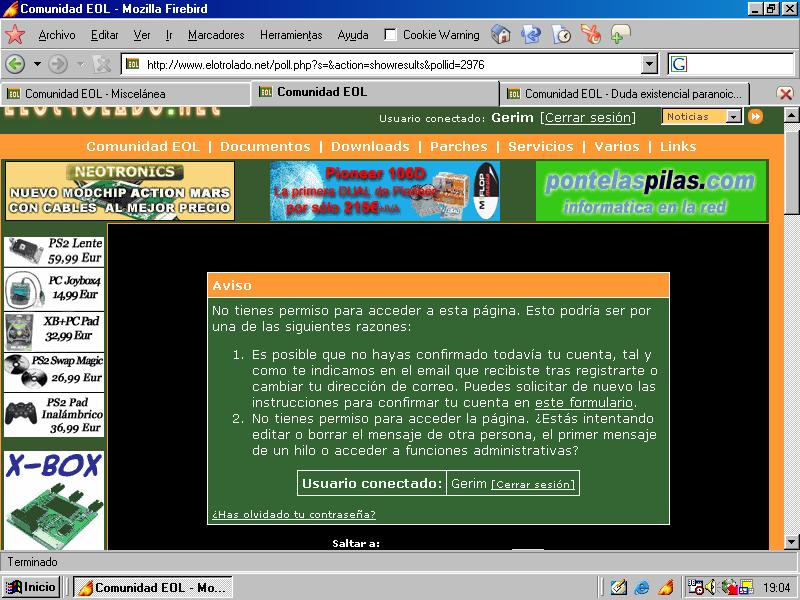
Task: Click the Pioneer 106D banner ad
Action: point(385,191)
